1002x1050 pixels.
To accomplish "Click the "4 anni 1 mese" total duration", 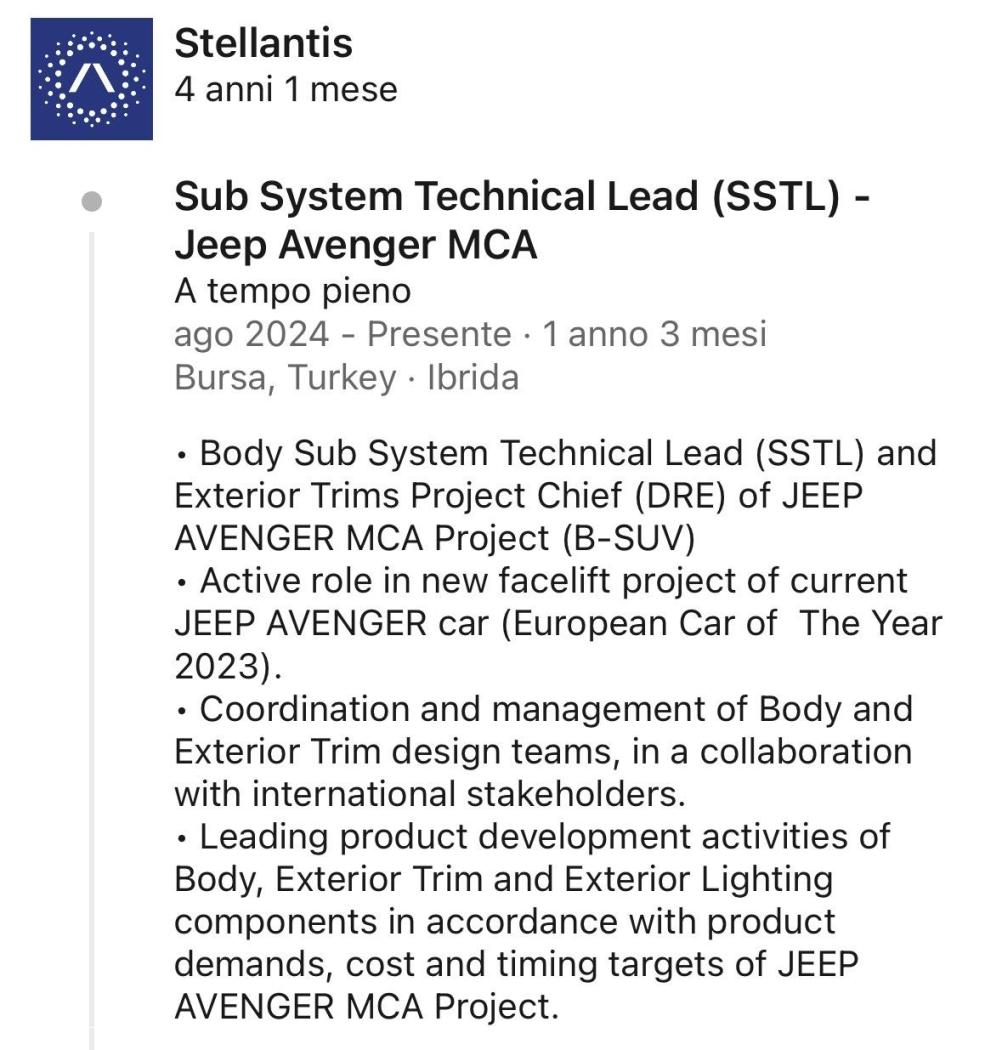I will (285, 89).
